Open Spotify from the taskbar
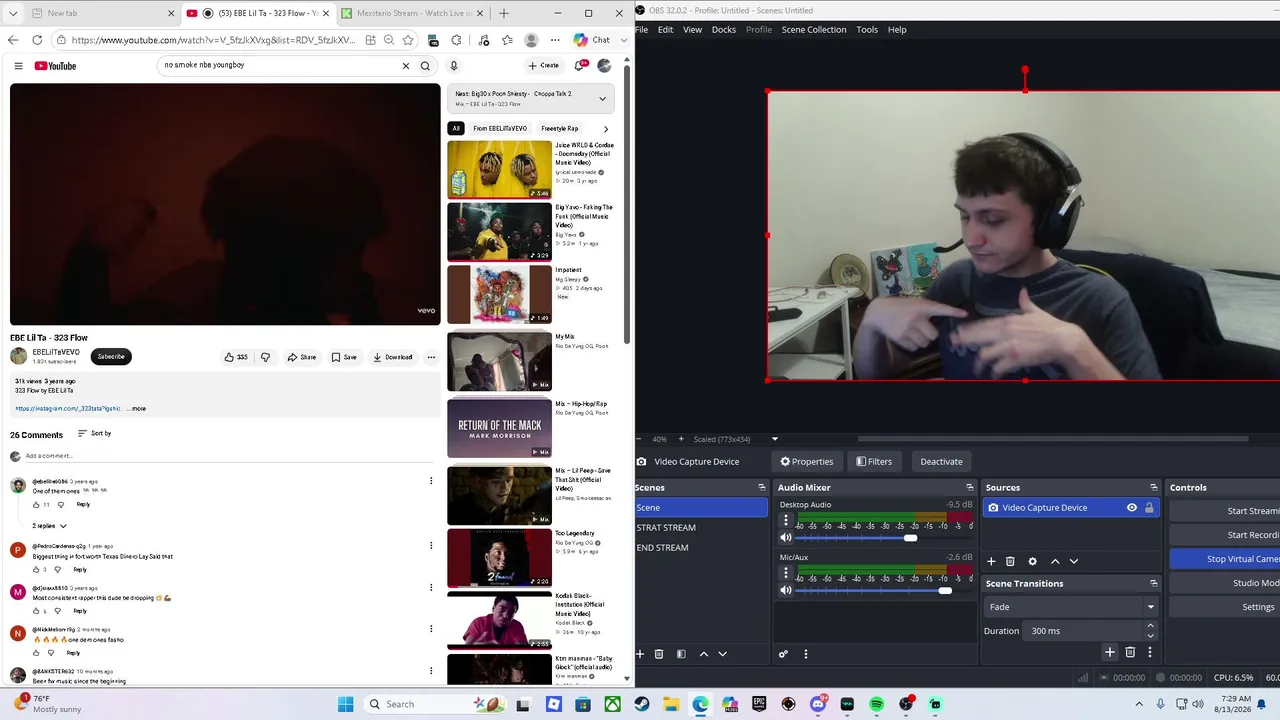Image resolution: width=1280 pixels, height=720 pixels. (x=877, y=704)
